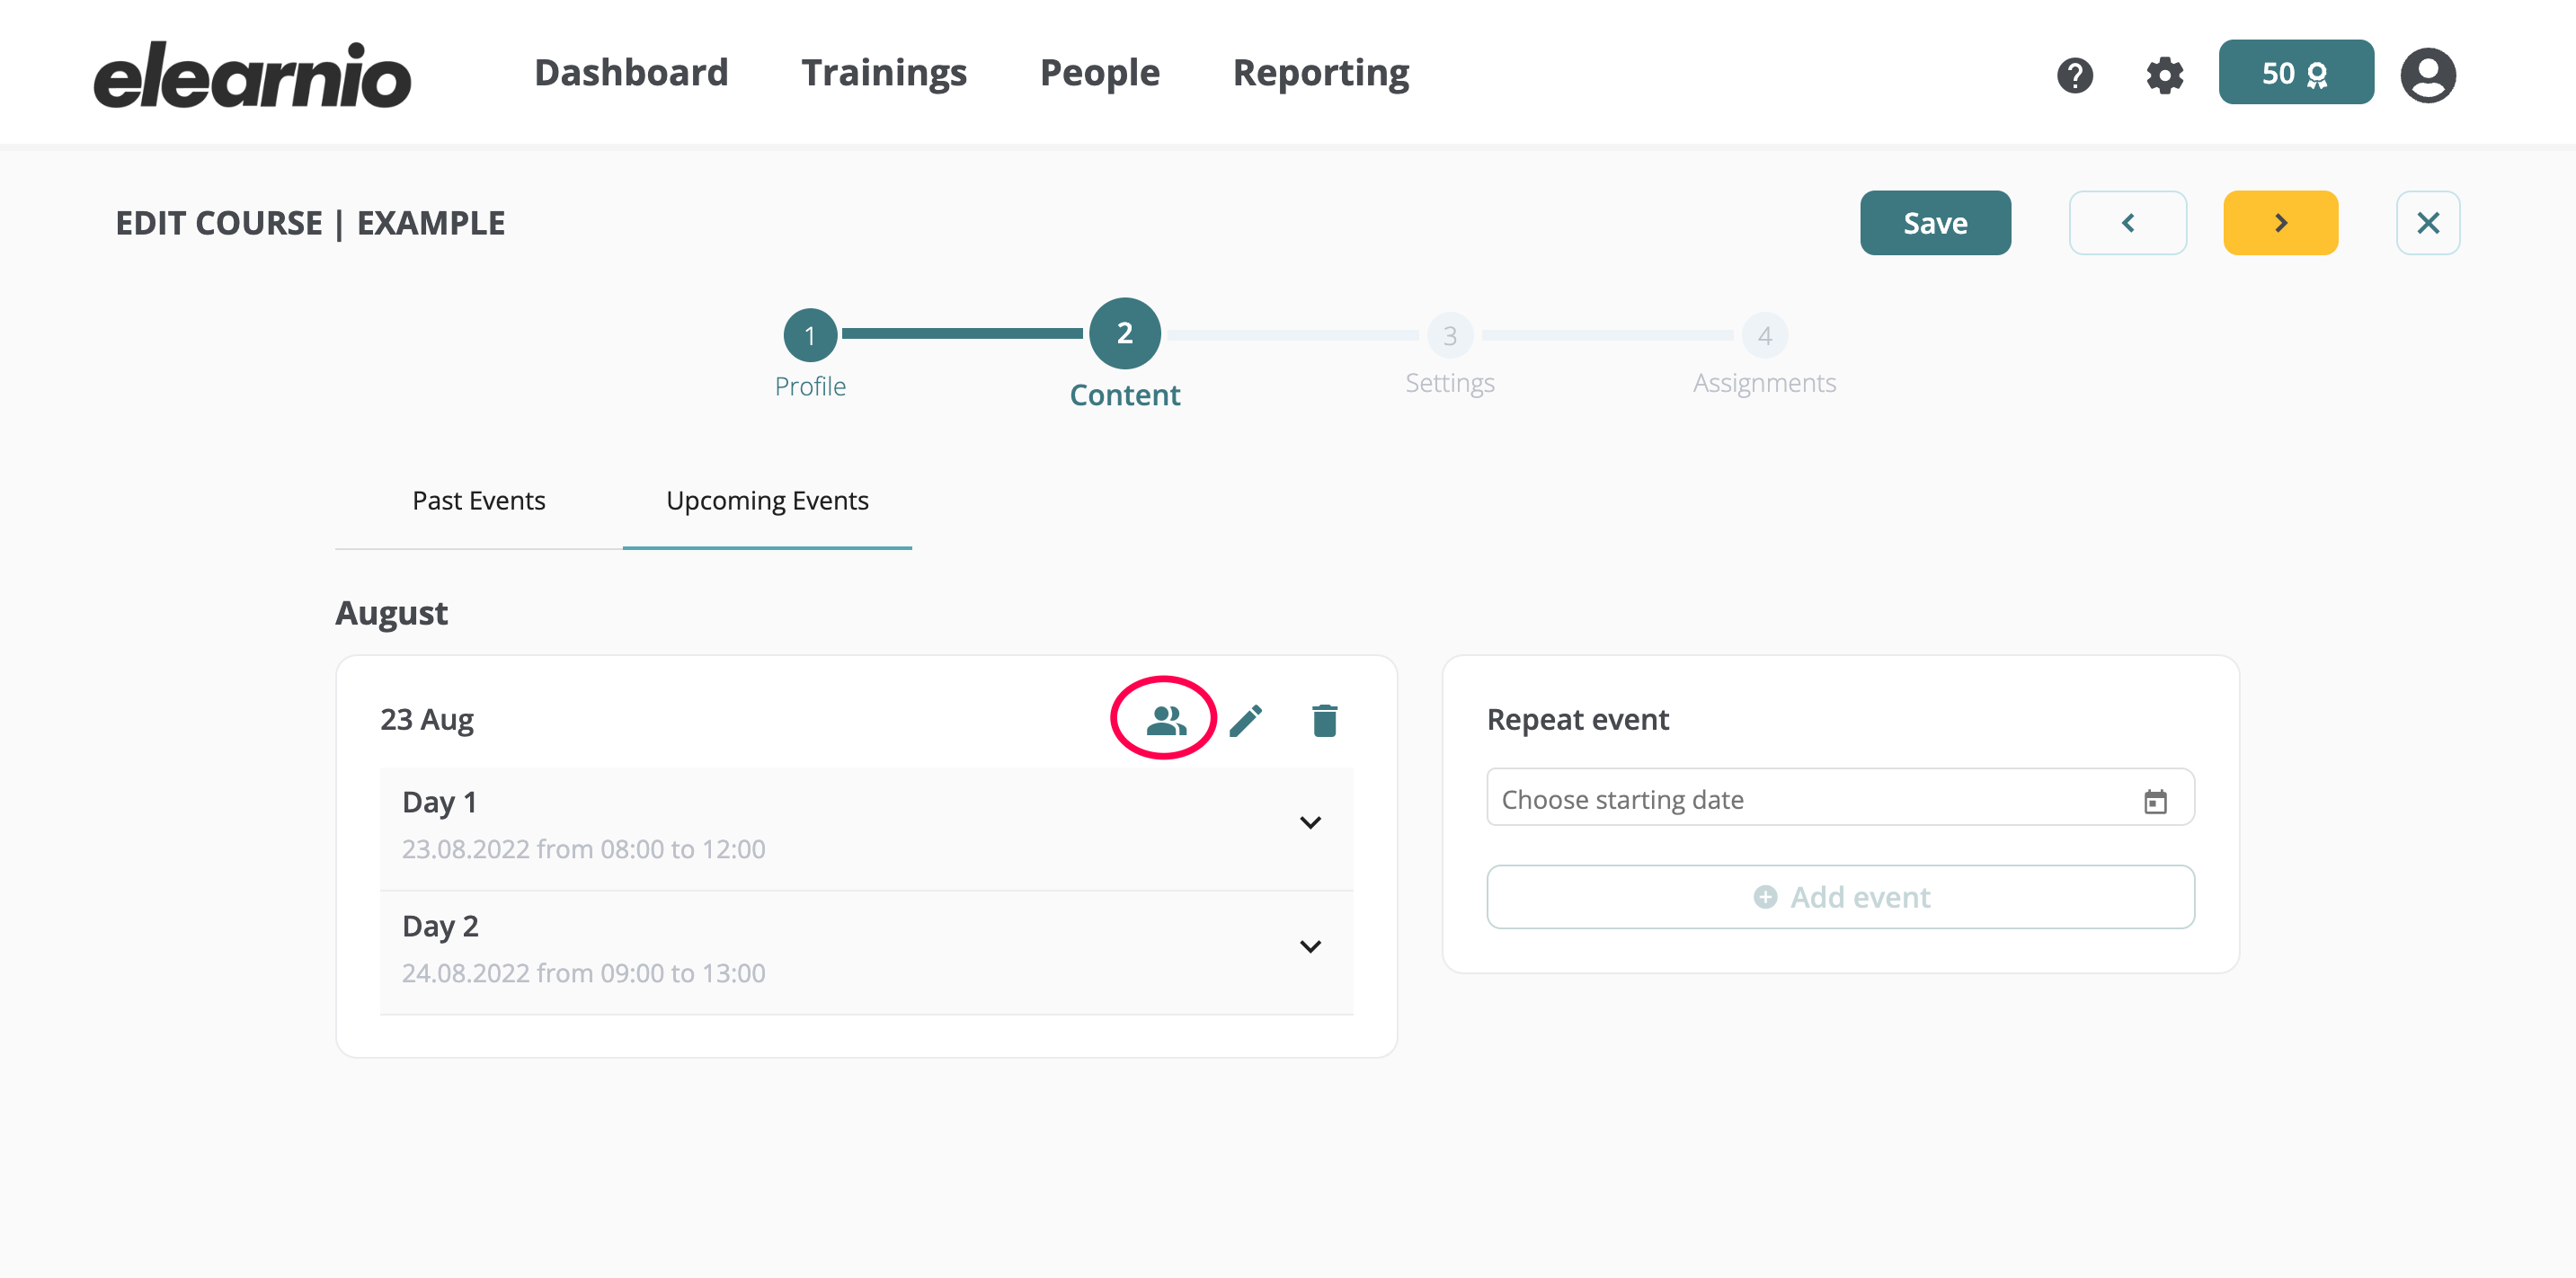The width and height of the screenshot is (2576, 1278).
Task: Select step 2 Content circle
Action: [x=1124, y=333]
